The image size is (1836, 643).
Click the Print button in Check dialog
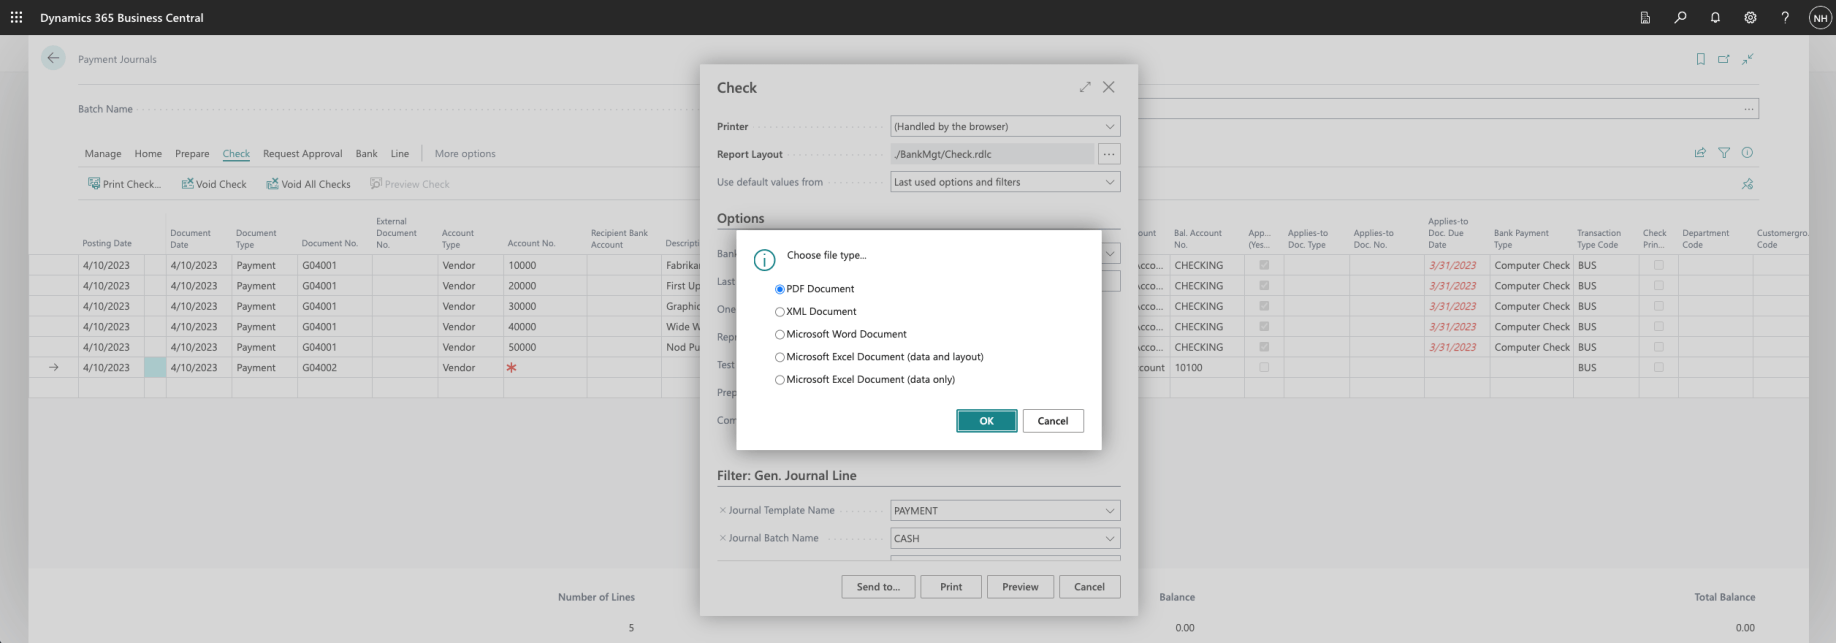click(951, 587)
